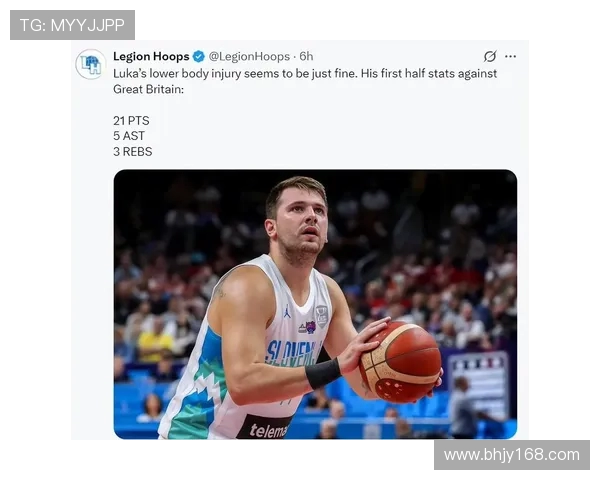The height and width of the screenshot is (480, 600).
Task: Click the basketball in the photo
Action: tap(400, 362)
